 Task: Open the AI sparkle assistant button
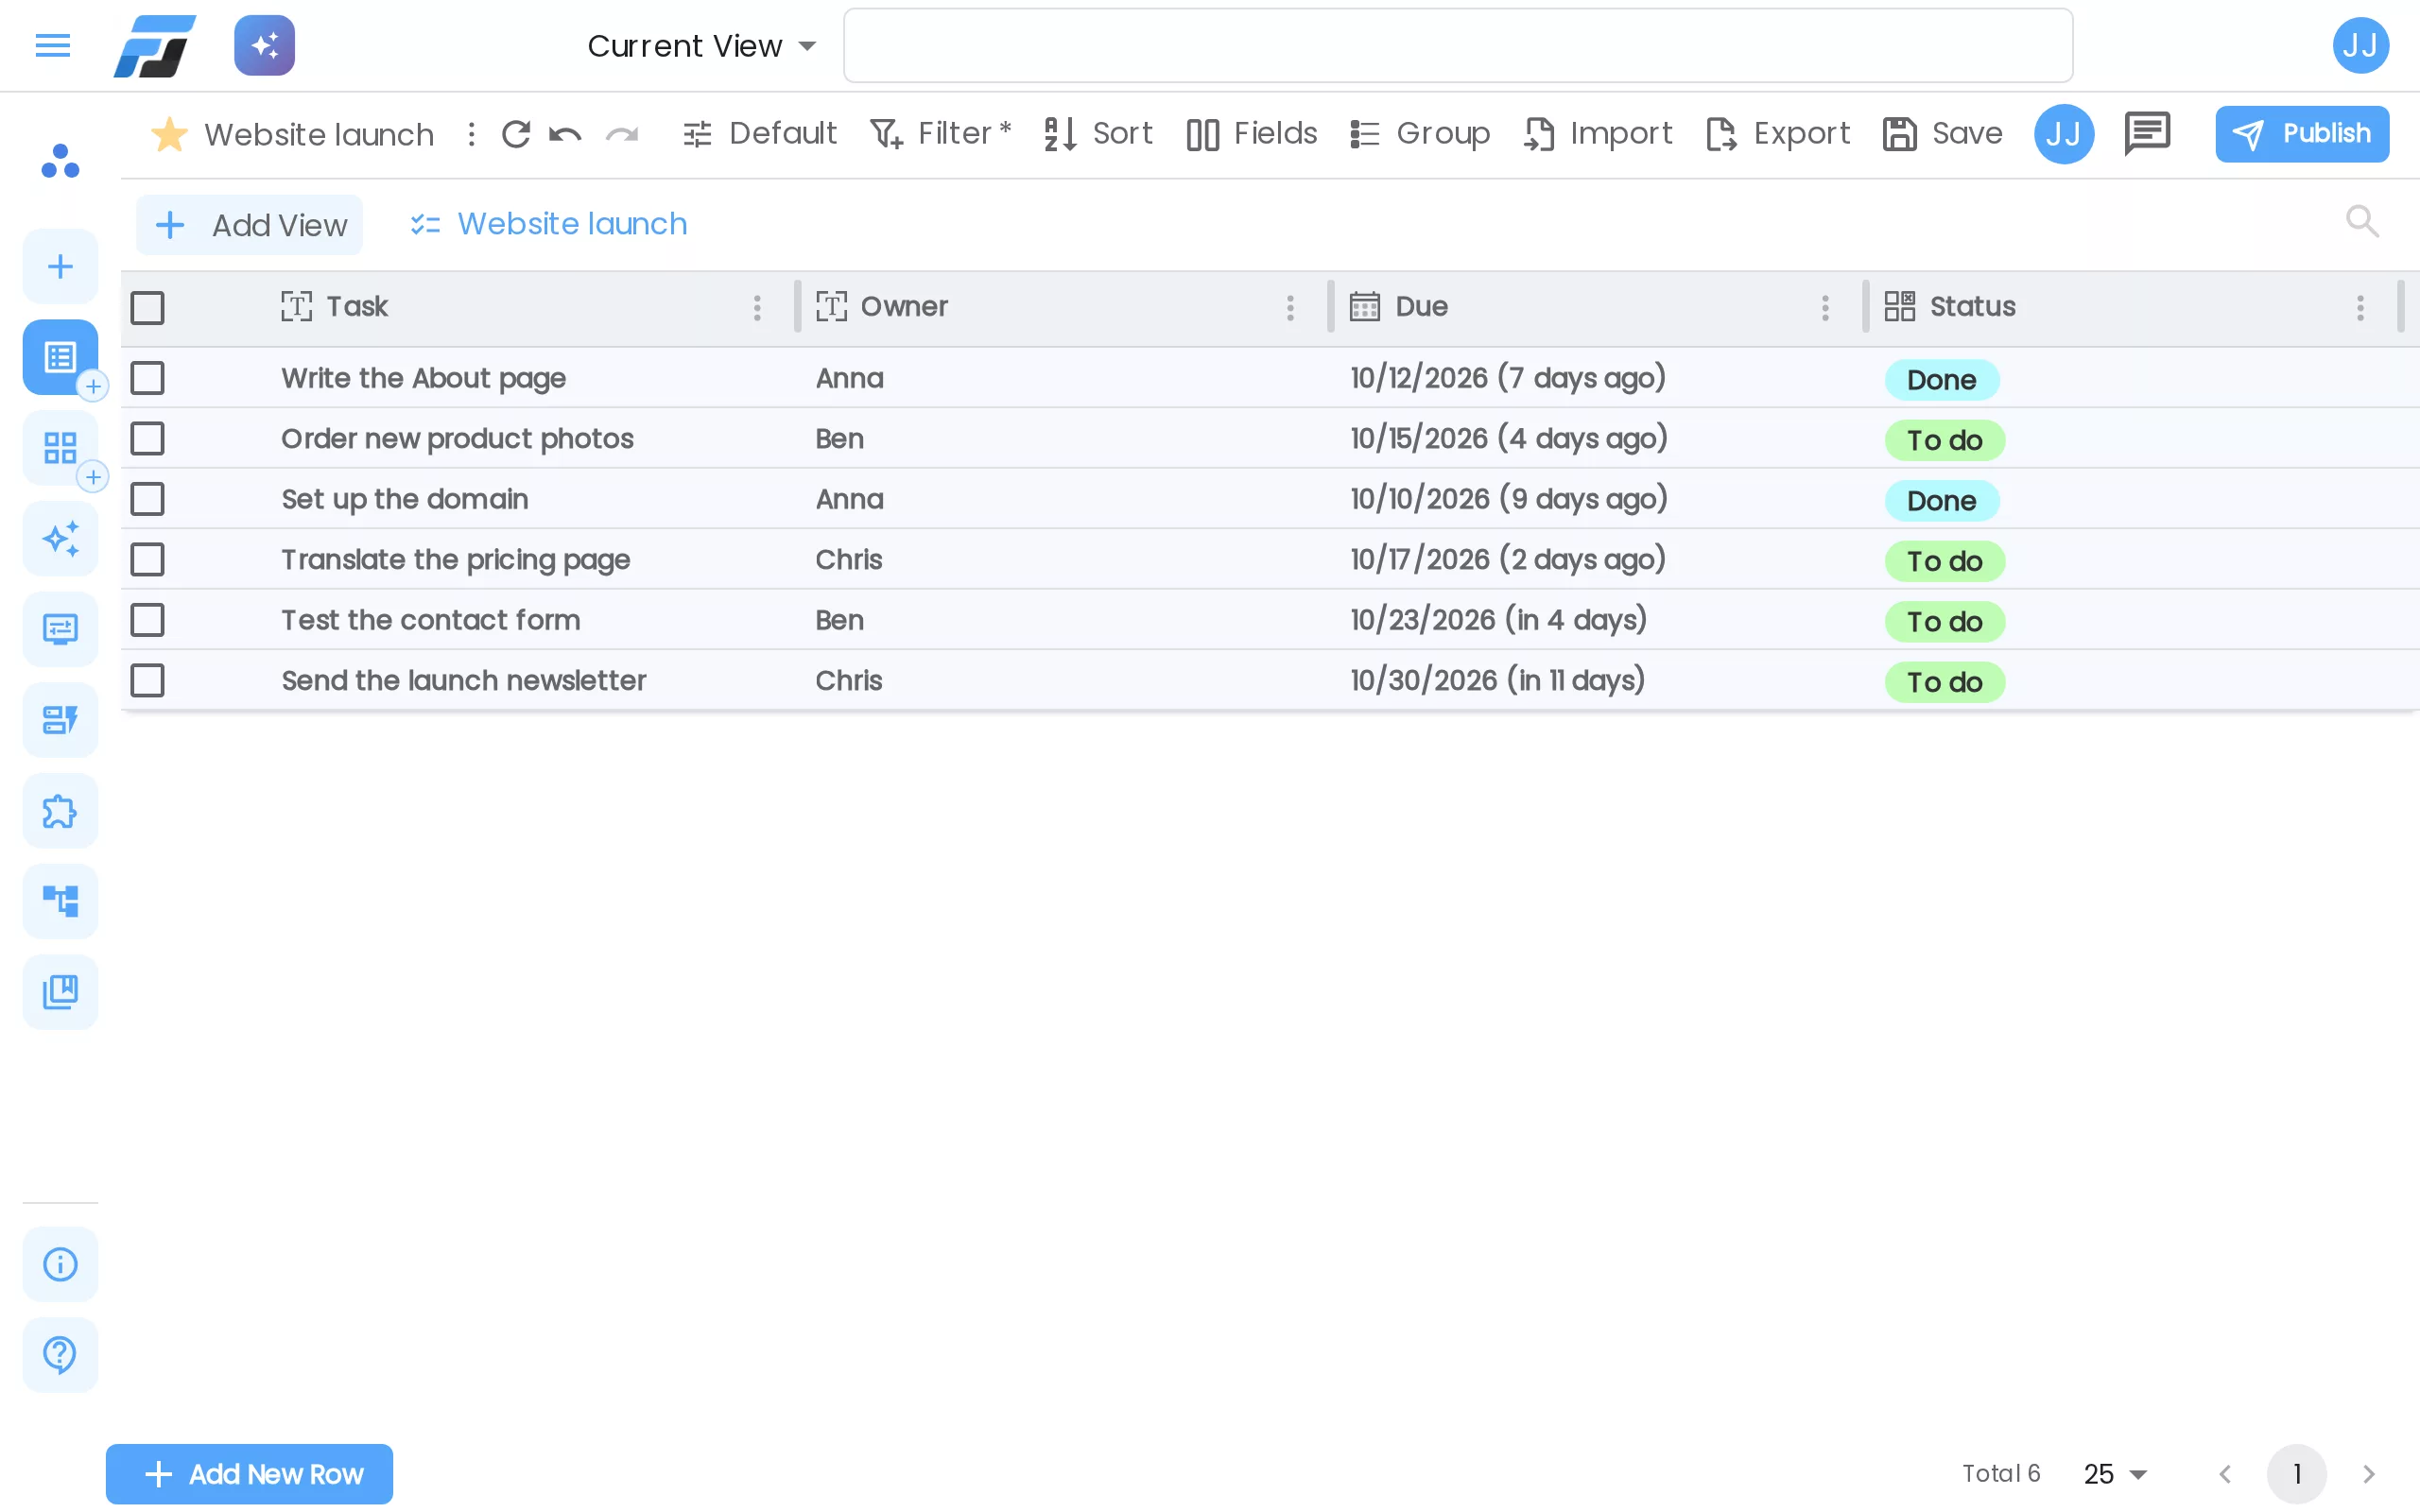coord(264,45)
